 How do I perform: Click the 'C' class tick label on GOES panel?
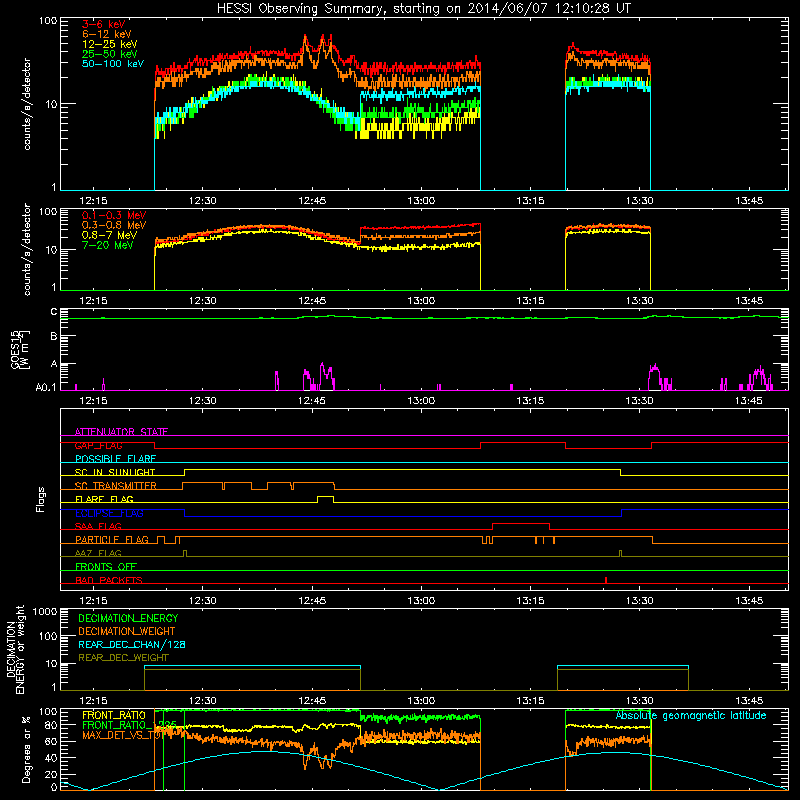54,312
